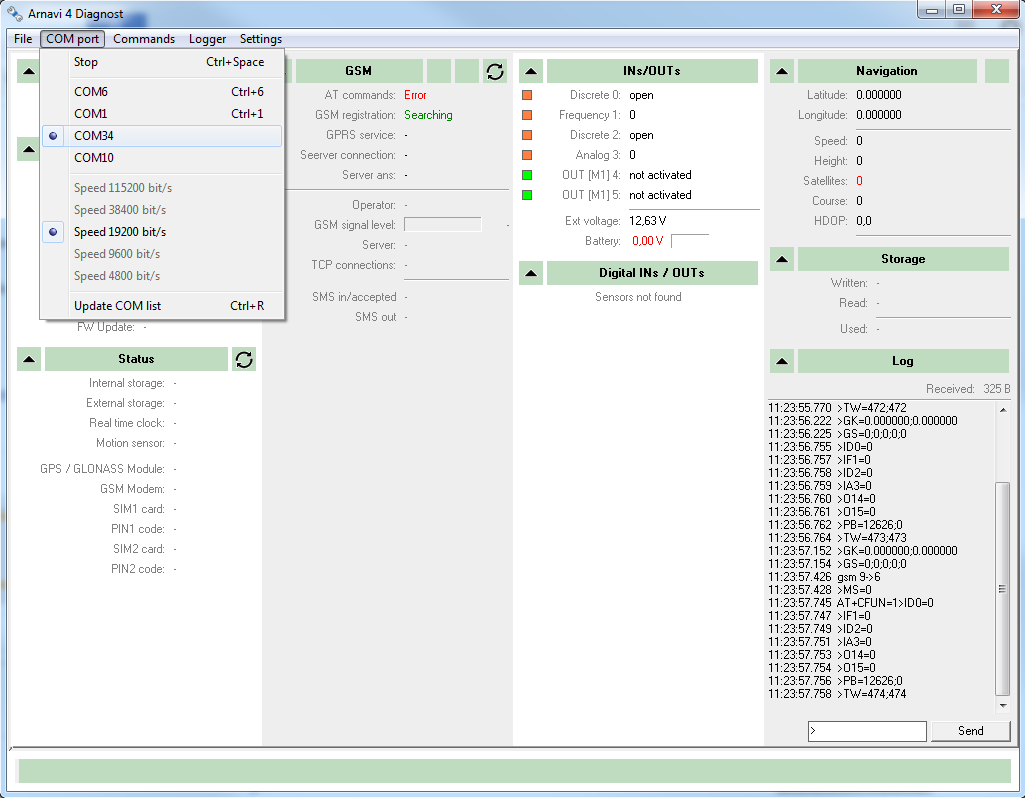Click the Status panel header
The width and height of the screenshot is (1025, 798).
[136, 359]
